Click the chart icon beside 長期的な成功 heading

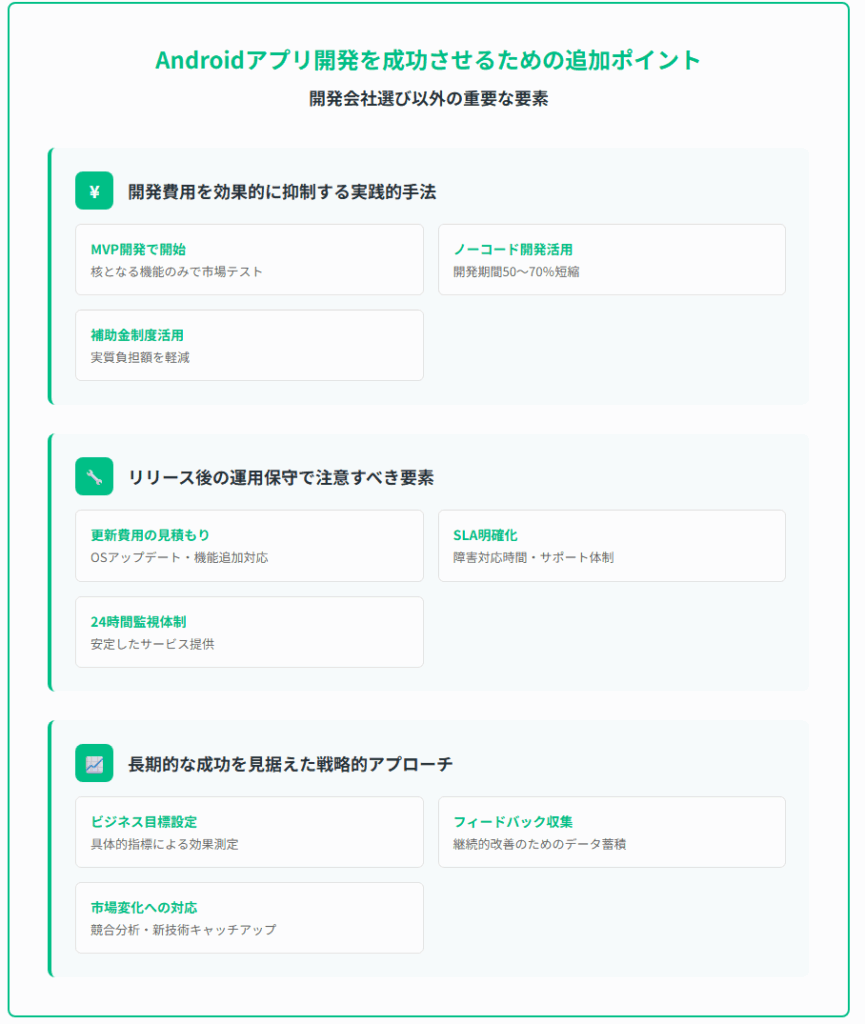point(94,763)
